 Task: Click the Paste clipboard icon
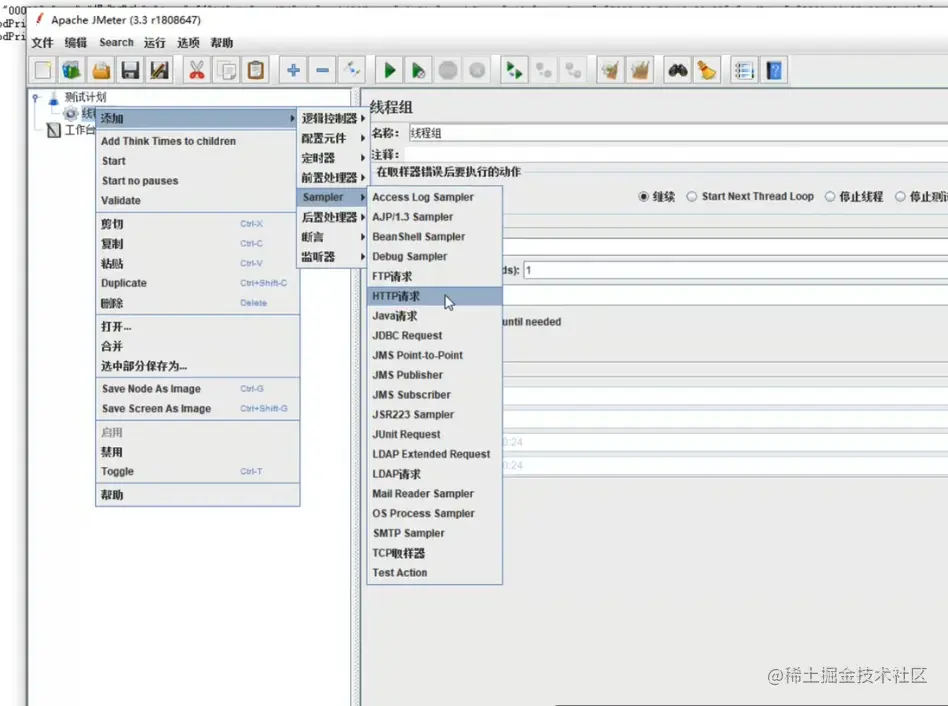coord(256,70)
